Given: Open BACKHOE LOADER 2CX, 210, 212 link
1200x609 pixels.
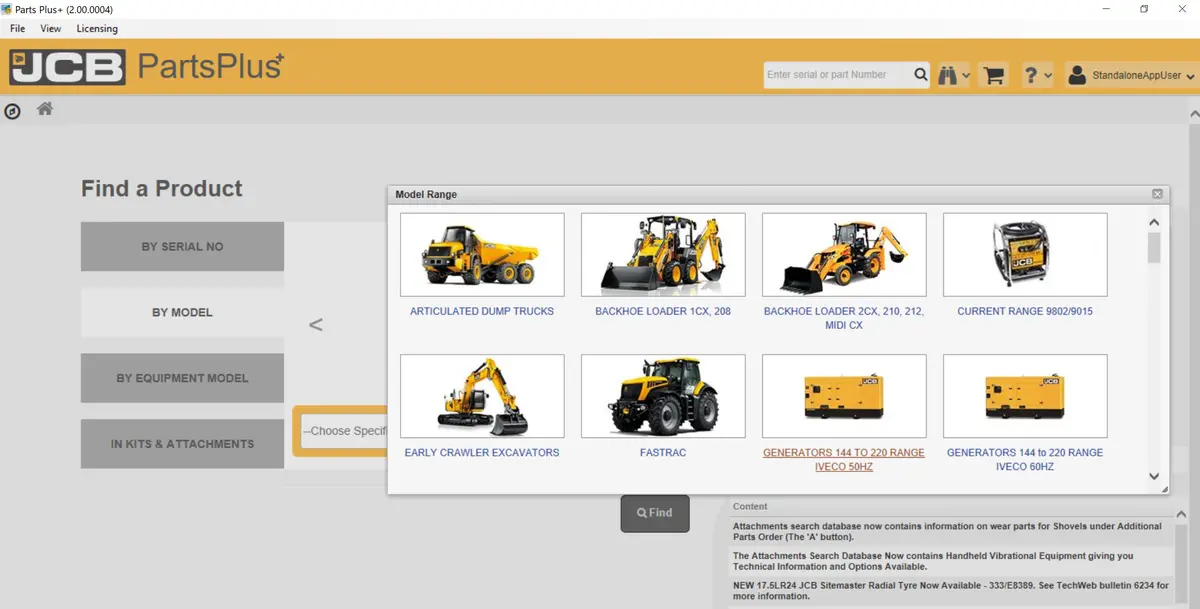Looking at the screenshot, I should coord(844,318).
